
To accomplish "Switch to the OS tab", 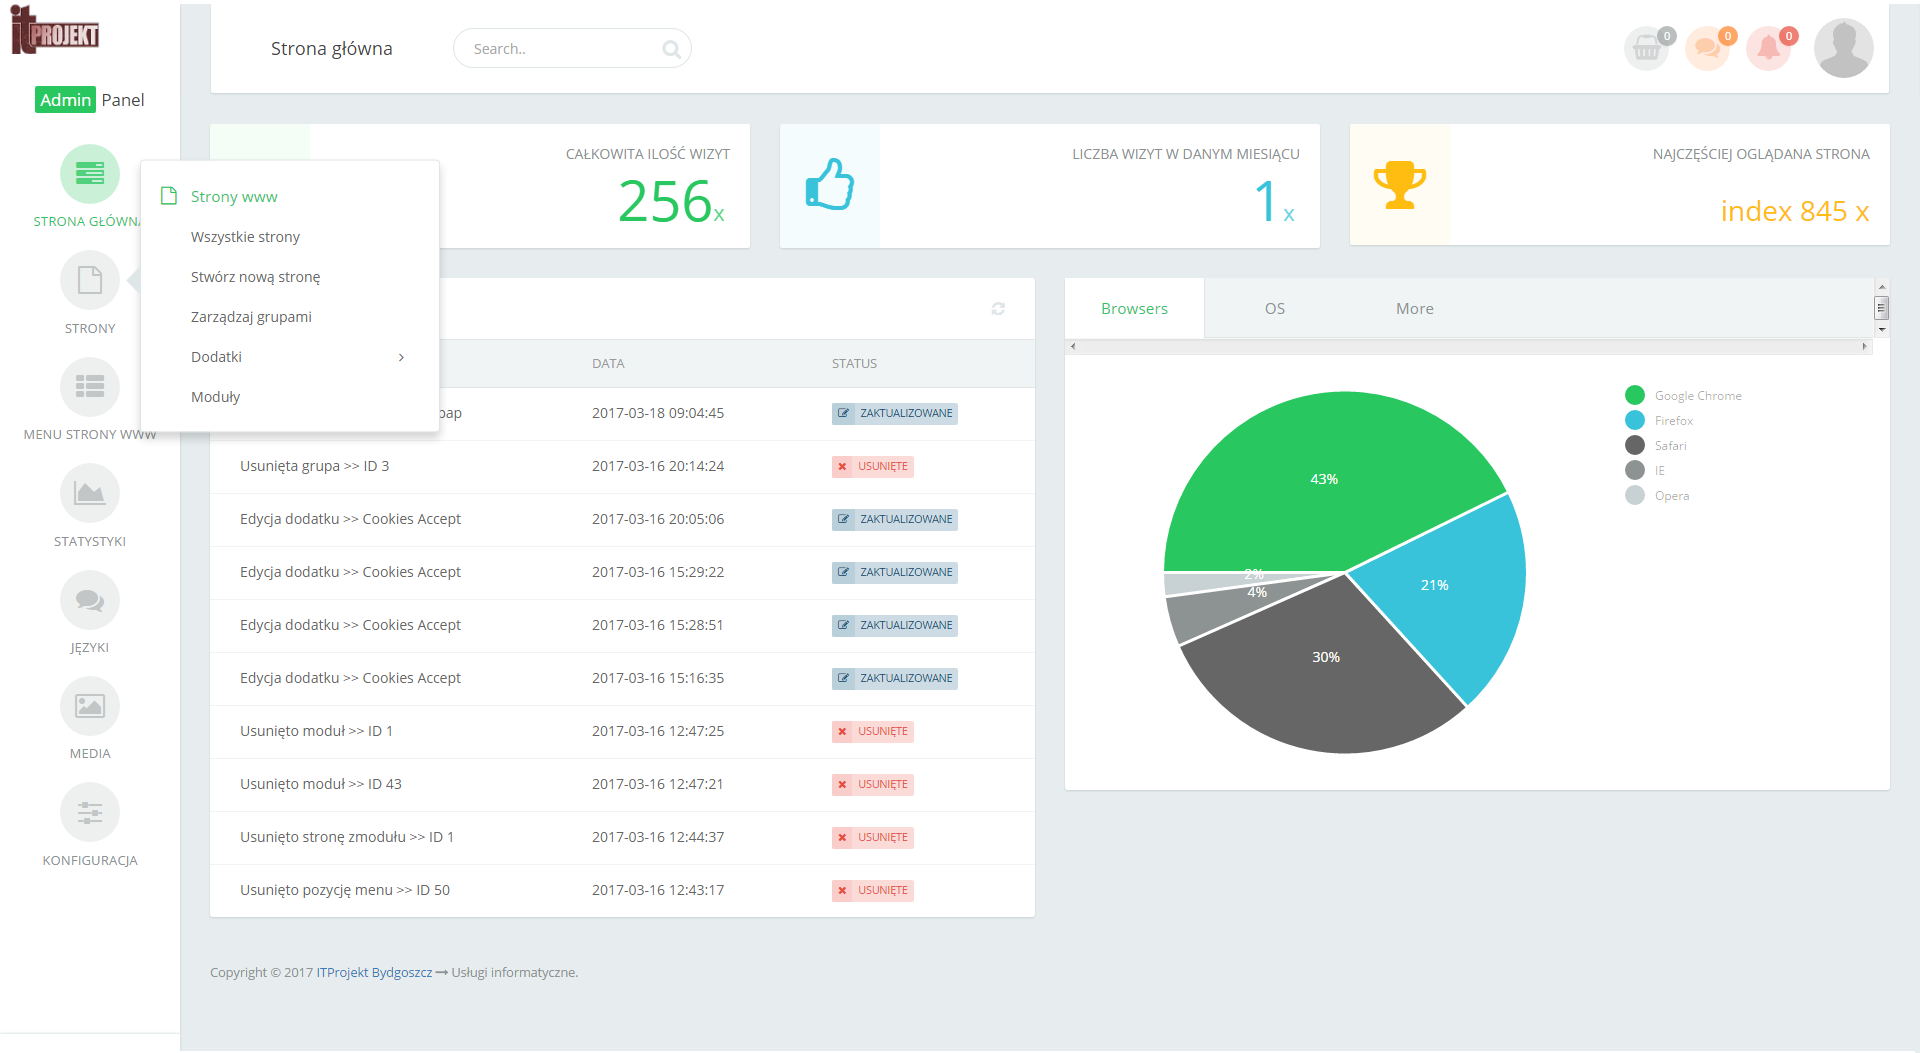I will tap(1274, 309).
